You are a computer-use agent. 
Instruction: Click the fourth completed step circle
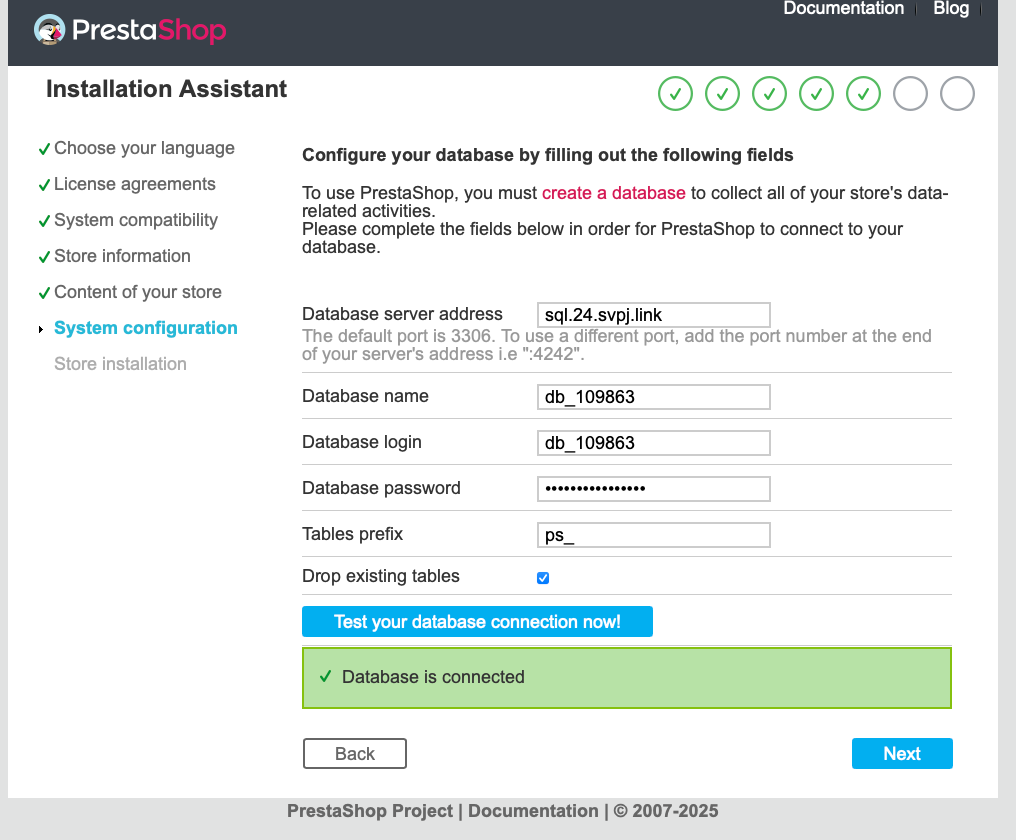click(816, 94)
